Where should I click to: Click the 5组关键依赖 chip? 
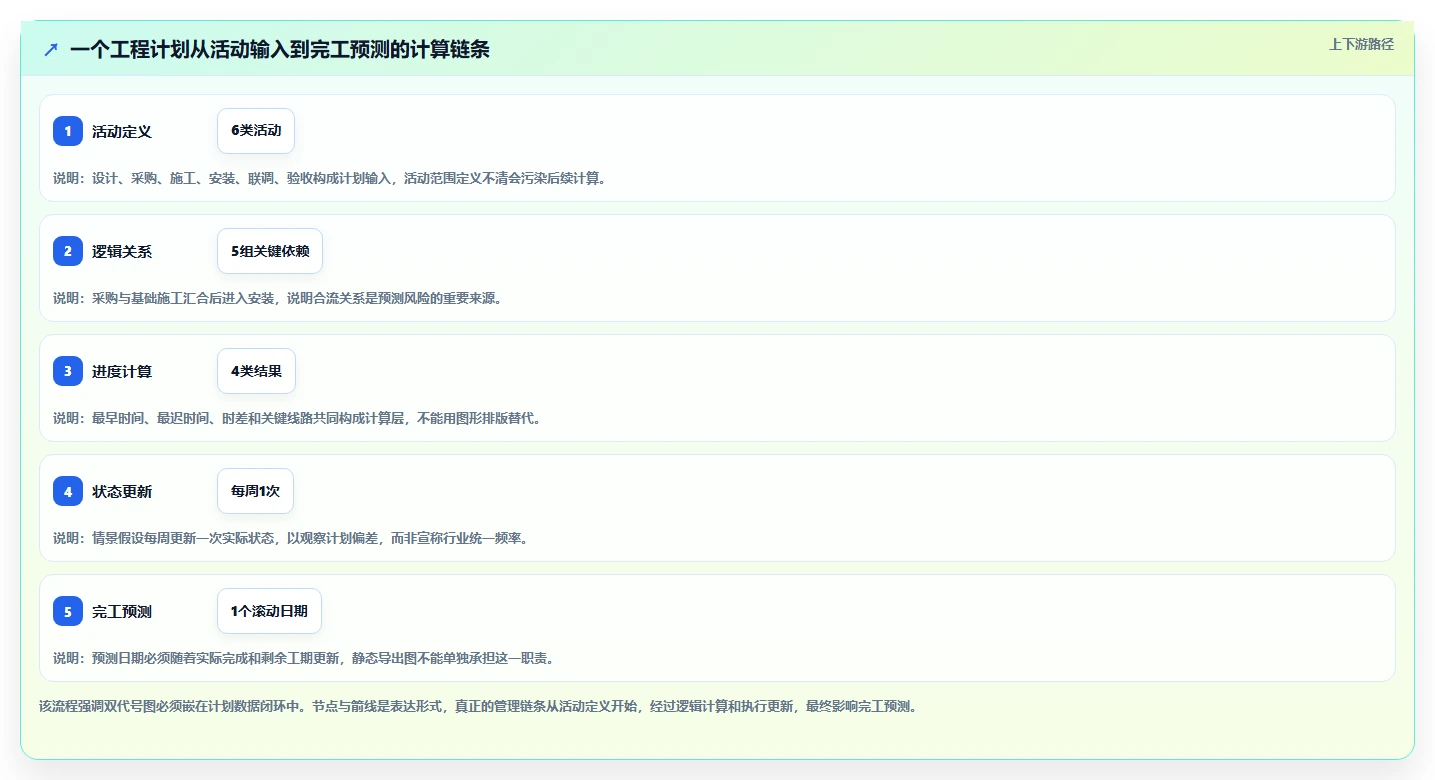click(x=270, y=251)
